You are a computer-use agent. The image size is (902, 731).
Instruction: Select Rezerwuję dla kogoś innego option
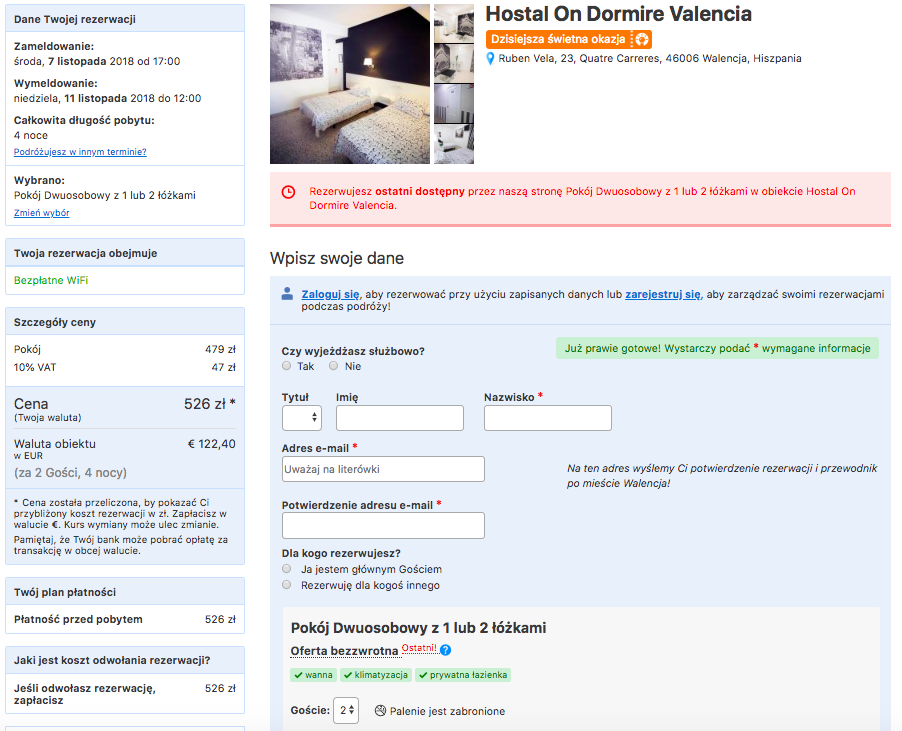click(x=287, y=585)
